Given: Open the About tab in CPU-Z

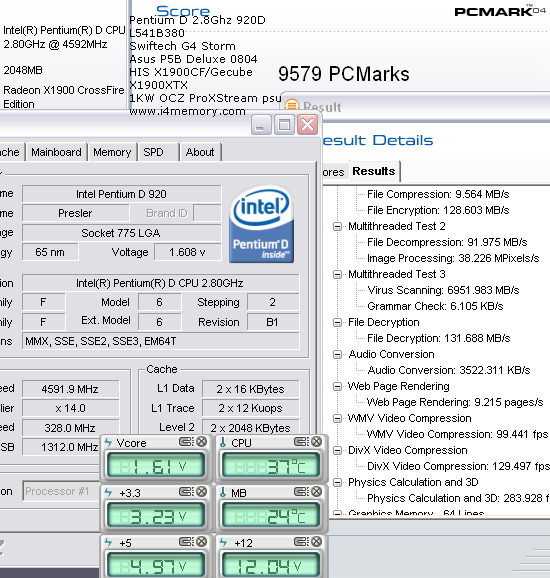Looking at the screenshot, I should coord(200,152).
